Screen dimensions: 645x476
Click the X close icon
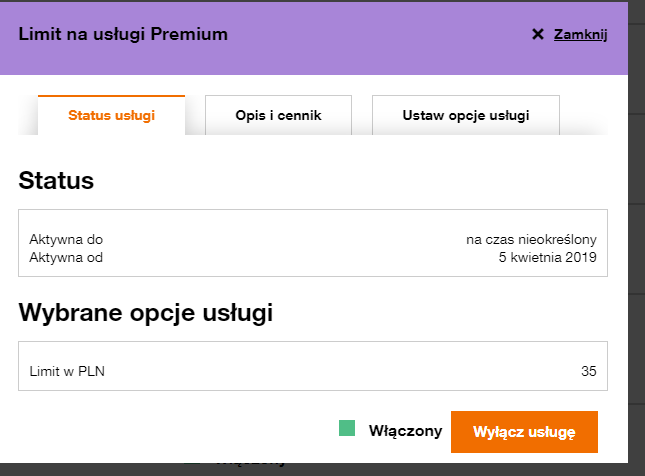[x=538, y=35]
